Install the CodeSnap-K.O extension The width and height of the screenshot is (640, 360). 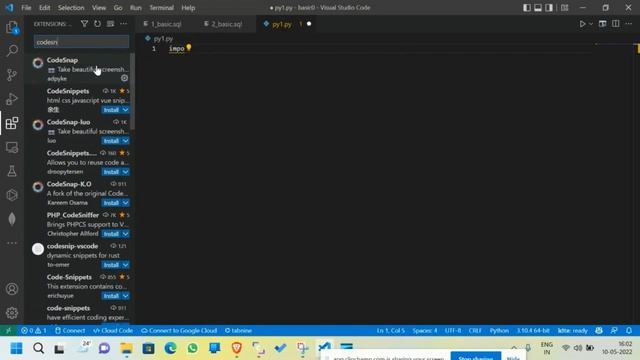[x=111, y=203]
